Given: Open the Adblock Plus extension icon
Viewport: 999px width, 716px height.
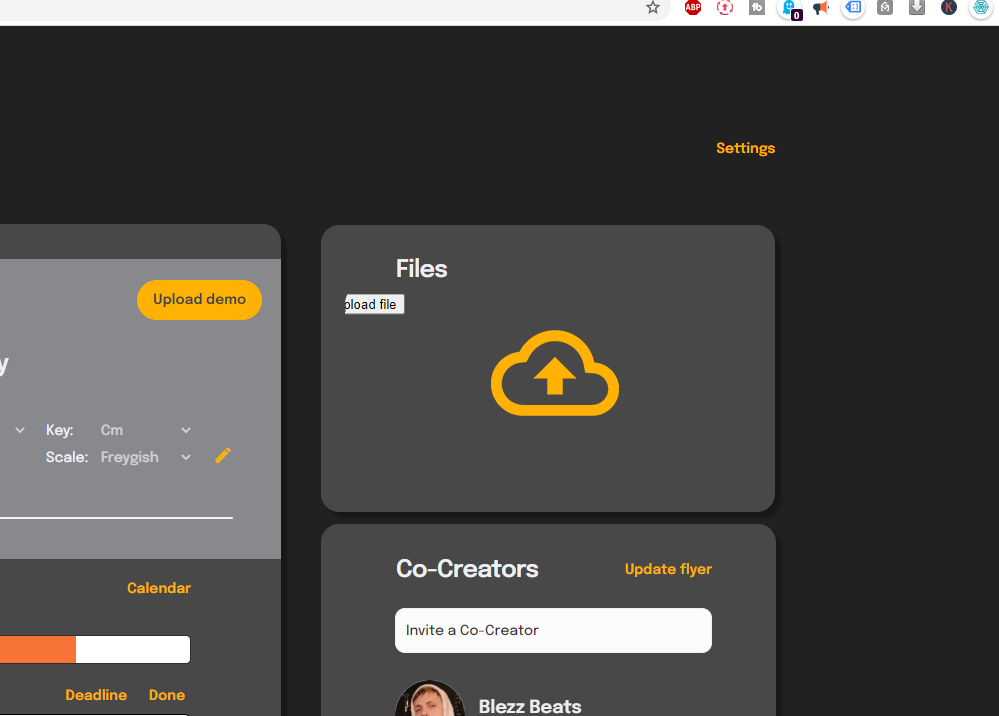Looking at the screenshot, I should [693, 8].
